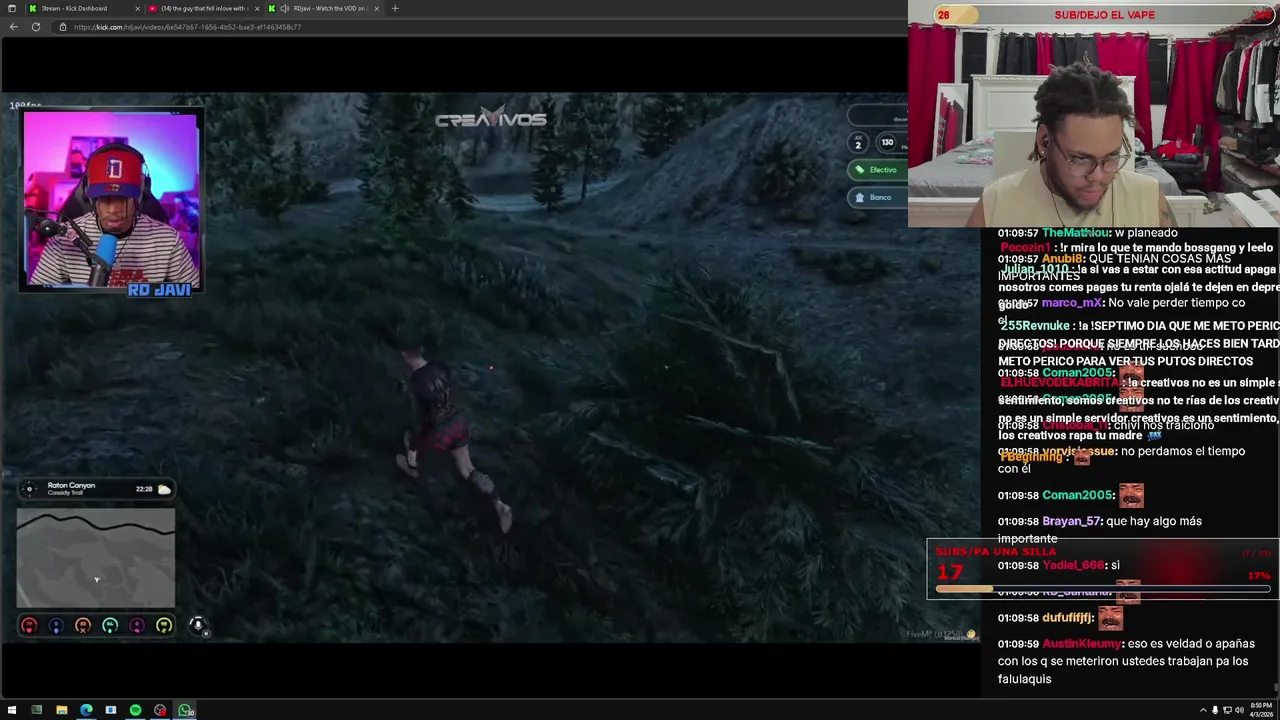This screenshot has width=1280, height=720.
Task: Click the site lock icon in address bar
Action: (x=63, y=27)
